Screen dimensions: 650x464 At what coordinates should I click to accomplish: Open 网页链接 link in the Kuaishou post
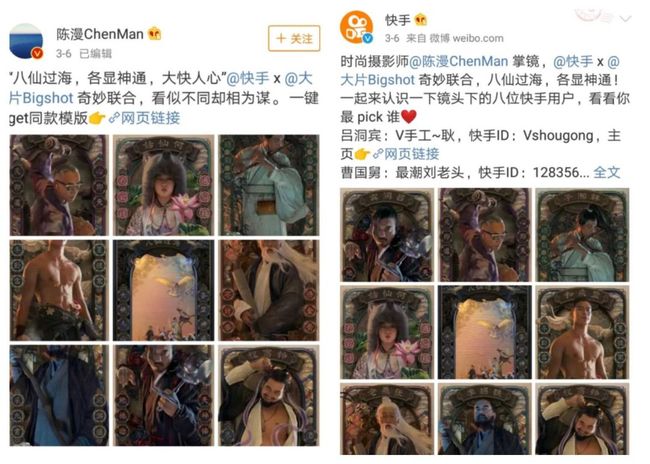click(x=406, y=154)
